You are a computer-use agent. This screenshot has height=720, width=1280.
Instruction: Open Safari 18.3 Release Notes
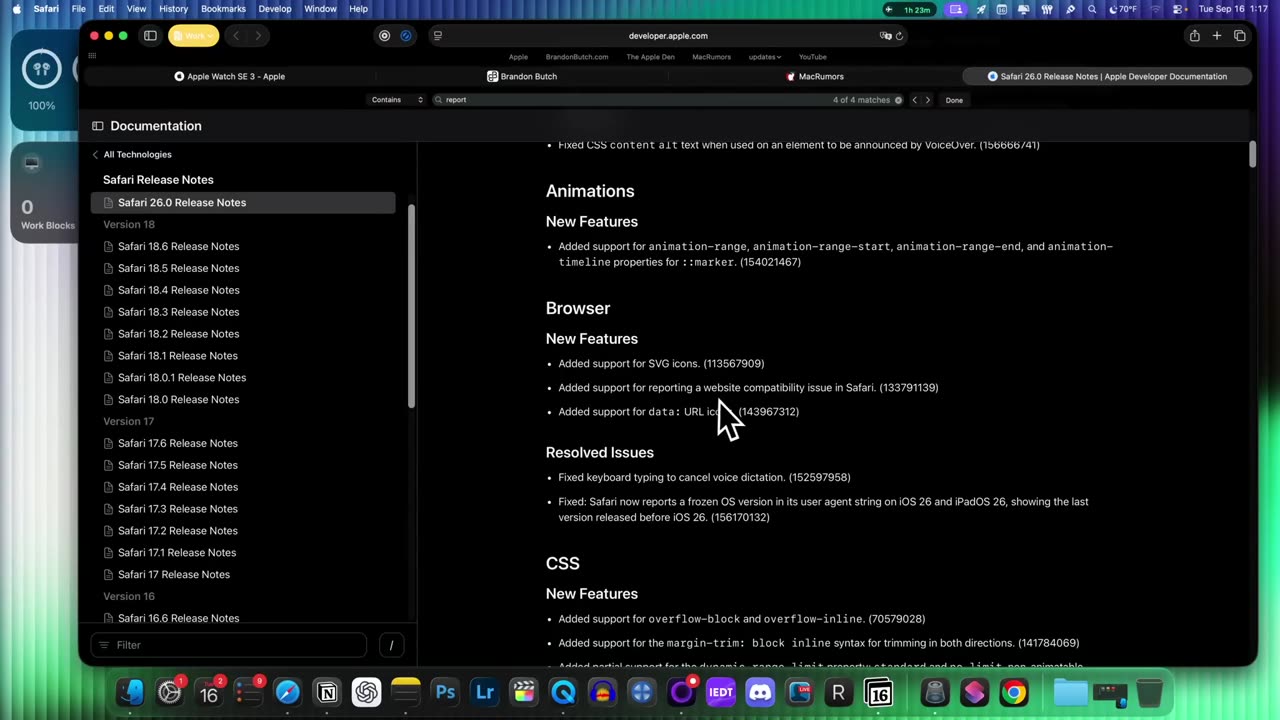pos(178,312)
